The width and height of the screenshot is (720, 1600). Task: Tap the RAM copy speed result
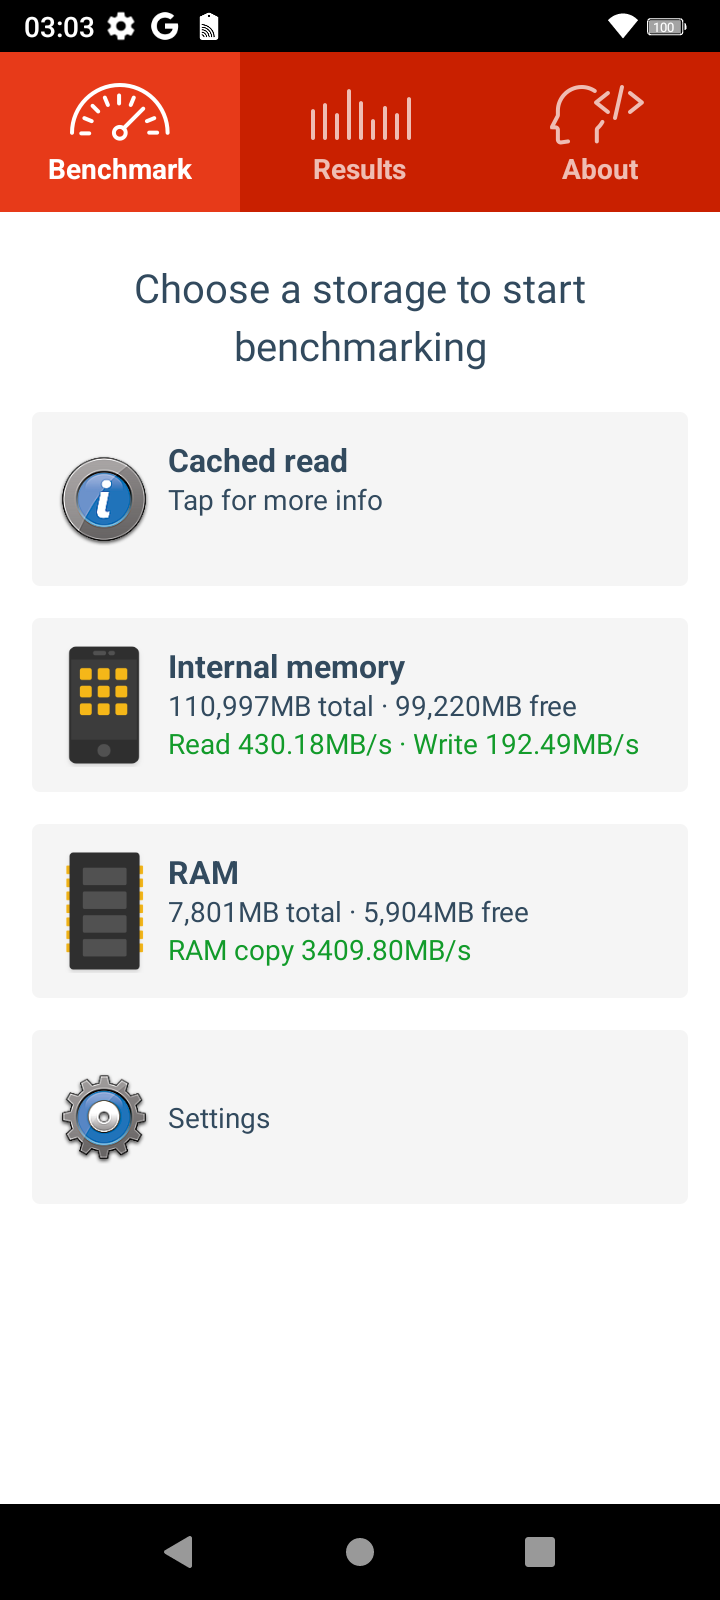click(319, 950)
